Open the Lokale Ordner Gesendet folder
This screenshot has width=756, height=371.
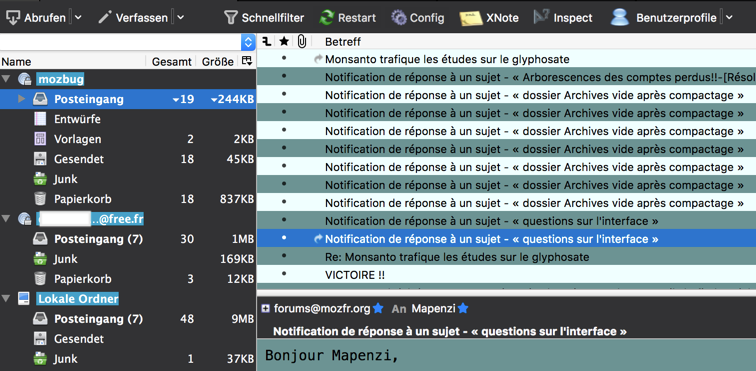pyautogui.click(x=128, y=339)
